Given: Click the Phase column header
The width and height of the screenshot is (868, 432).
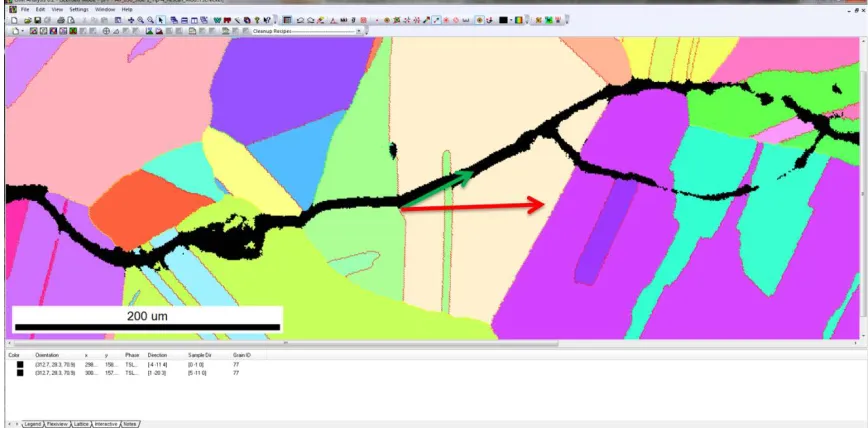Looking at the screenshot, I should pos(132,354).
